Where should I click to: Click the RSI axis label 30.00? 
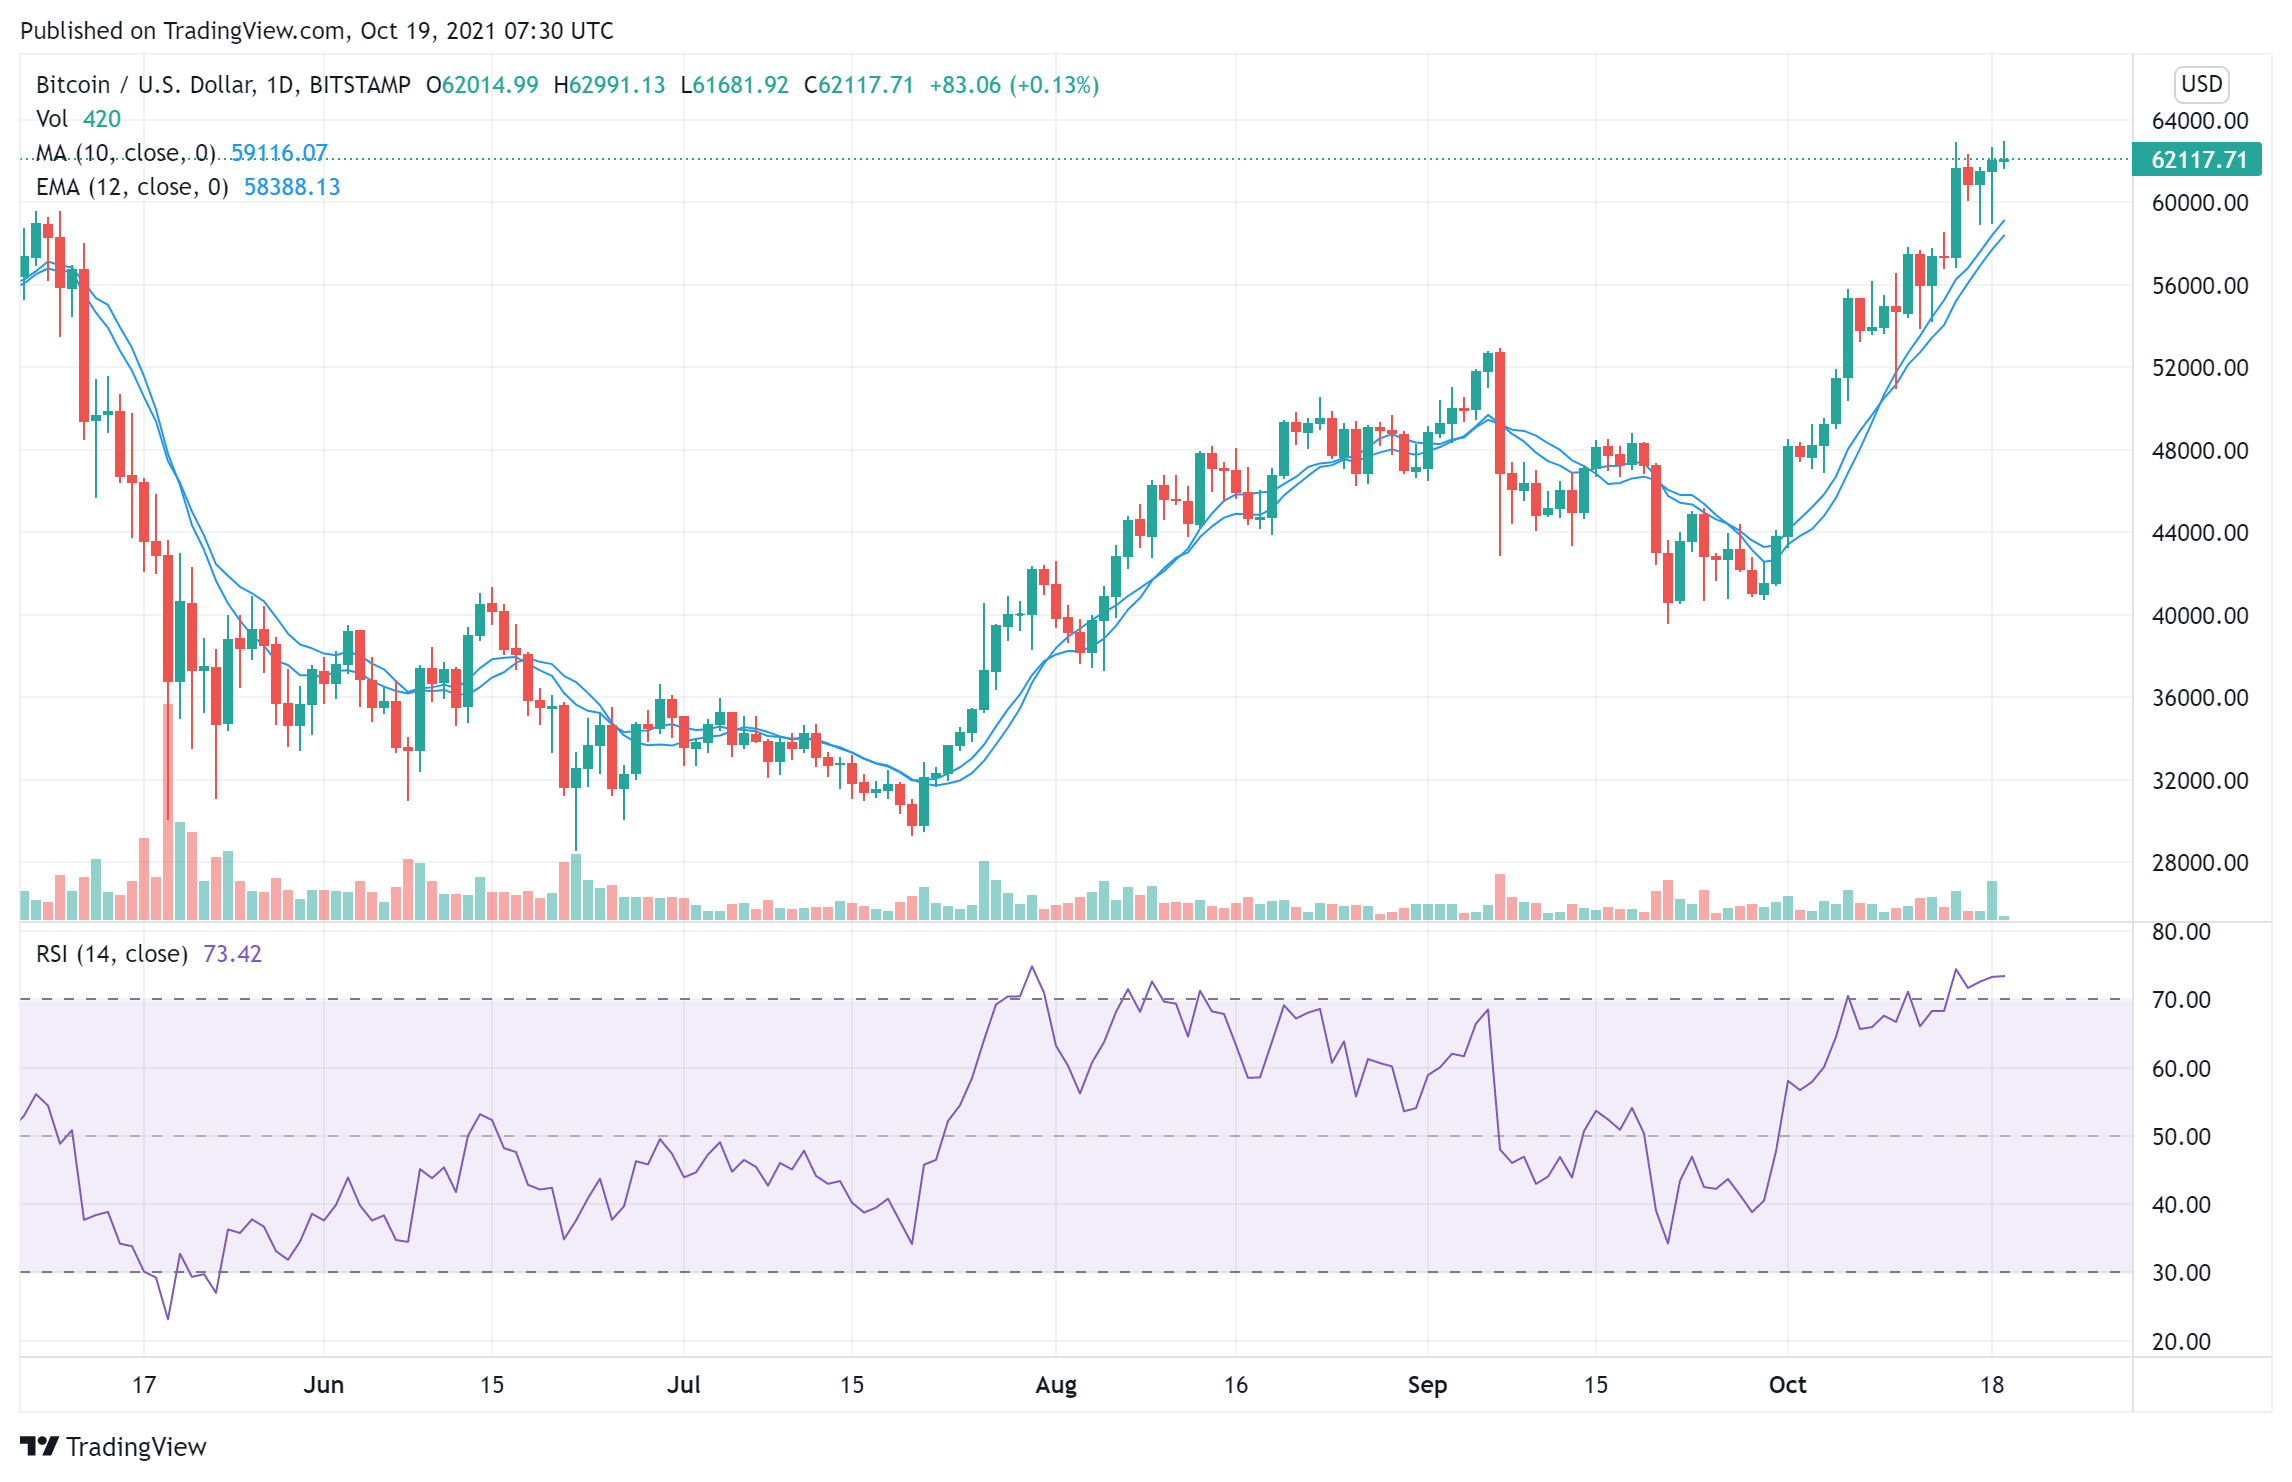click(x=2181, y=1273)
